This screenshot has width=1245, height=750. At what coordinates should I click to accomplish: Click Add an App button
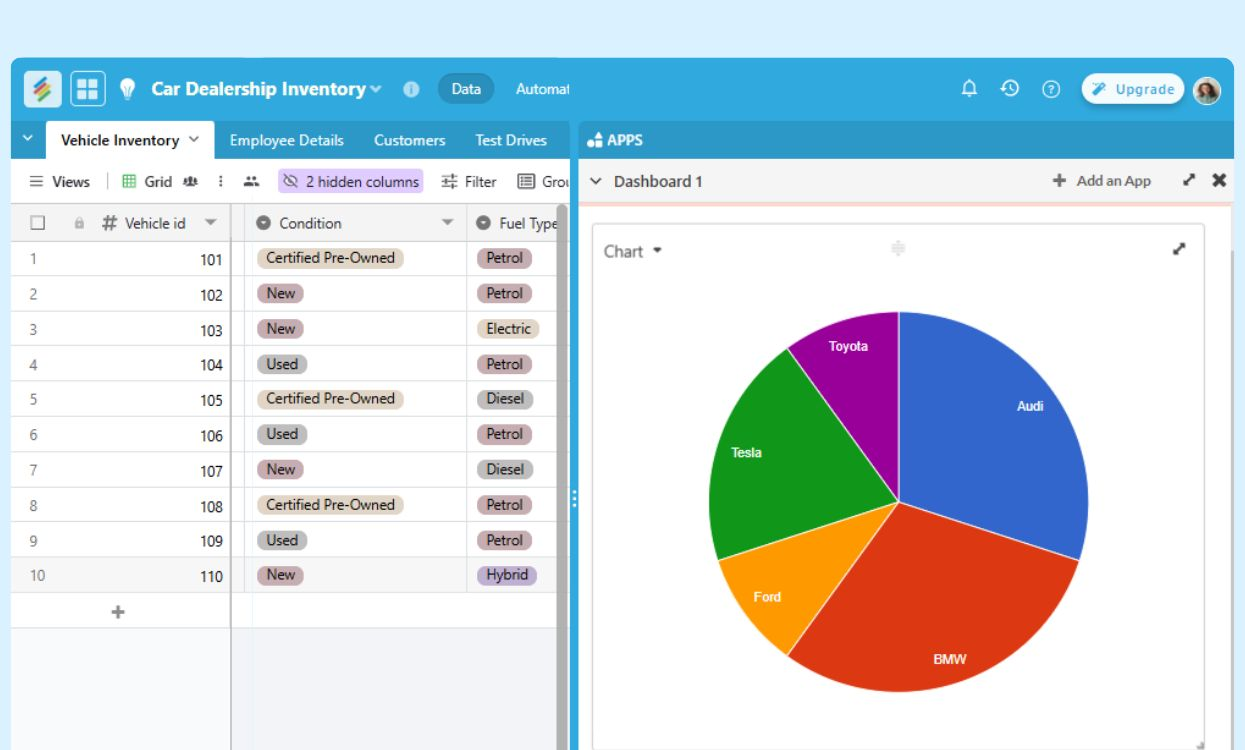tap(1102, 181)
